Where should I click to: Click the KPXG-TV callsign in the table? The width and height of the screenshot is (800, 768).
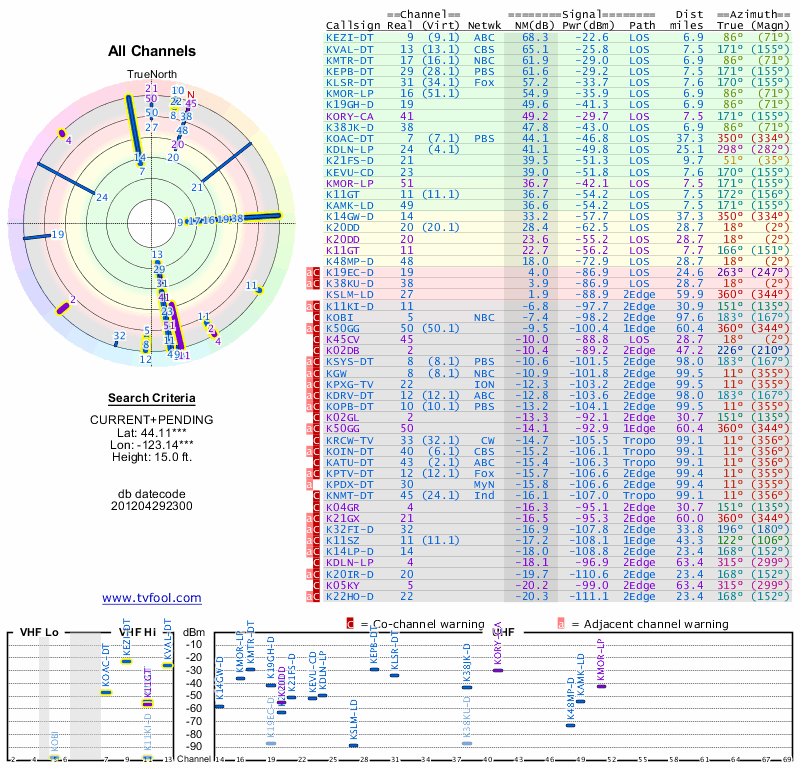[349, 384]
